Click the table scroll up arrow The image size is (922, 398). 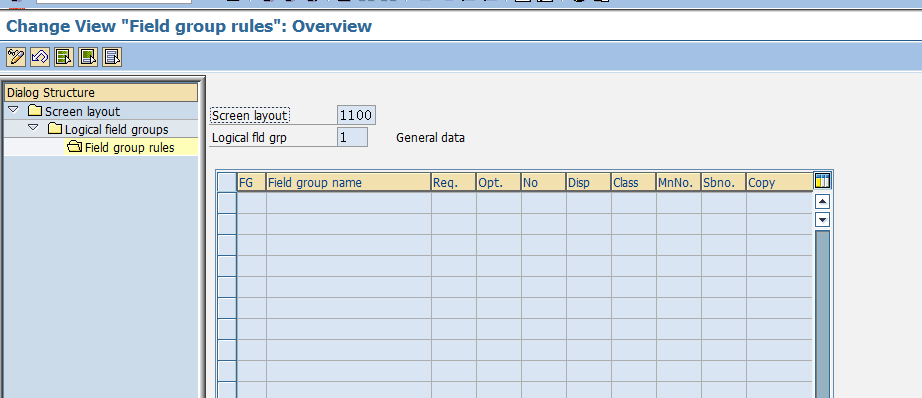[822, 202]
